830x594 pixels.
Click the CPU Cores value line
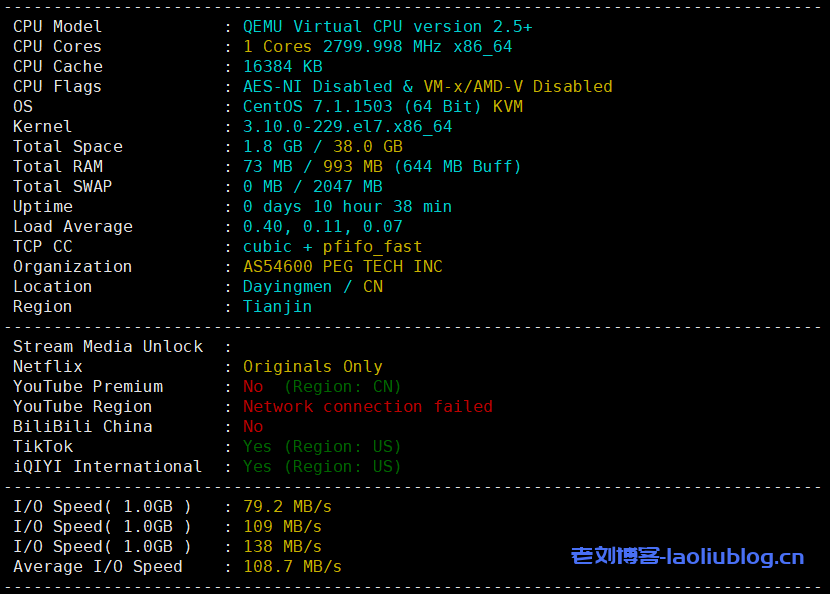[377, 47]
